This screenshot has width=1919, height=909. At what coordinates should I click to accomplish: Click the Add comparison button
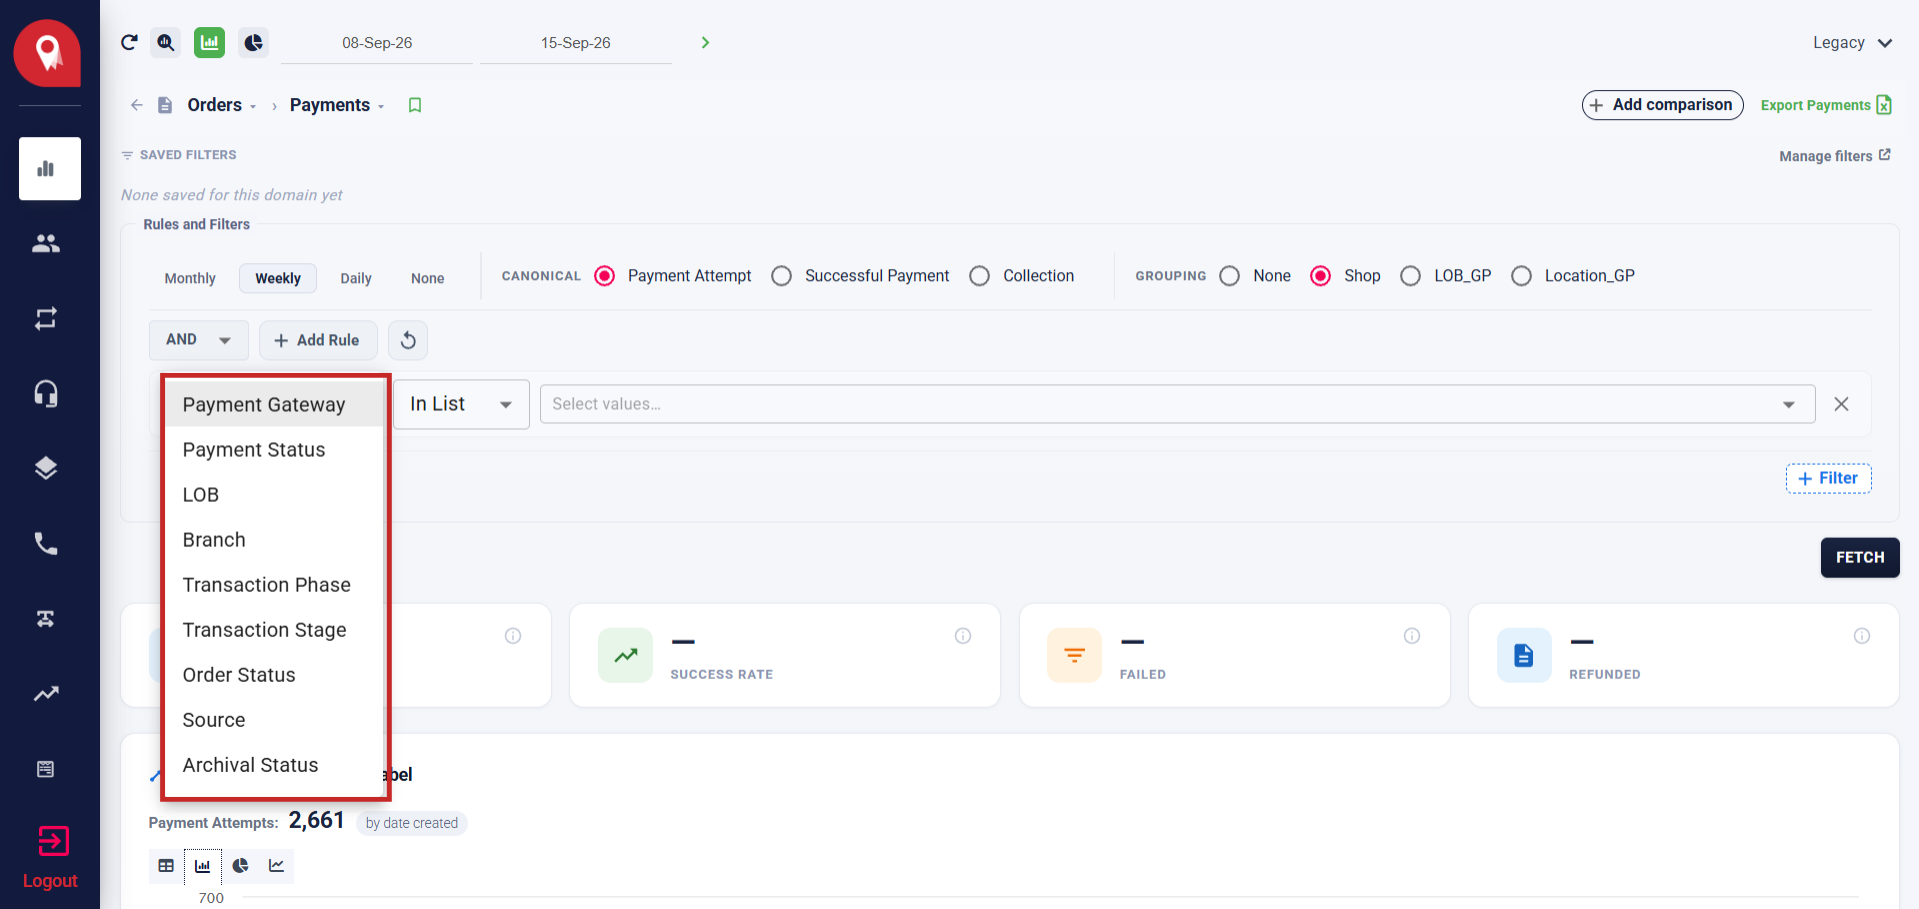(x=1662, y=105)
